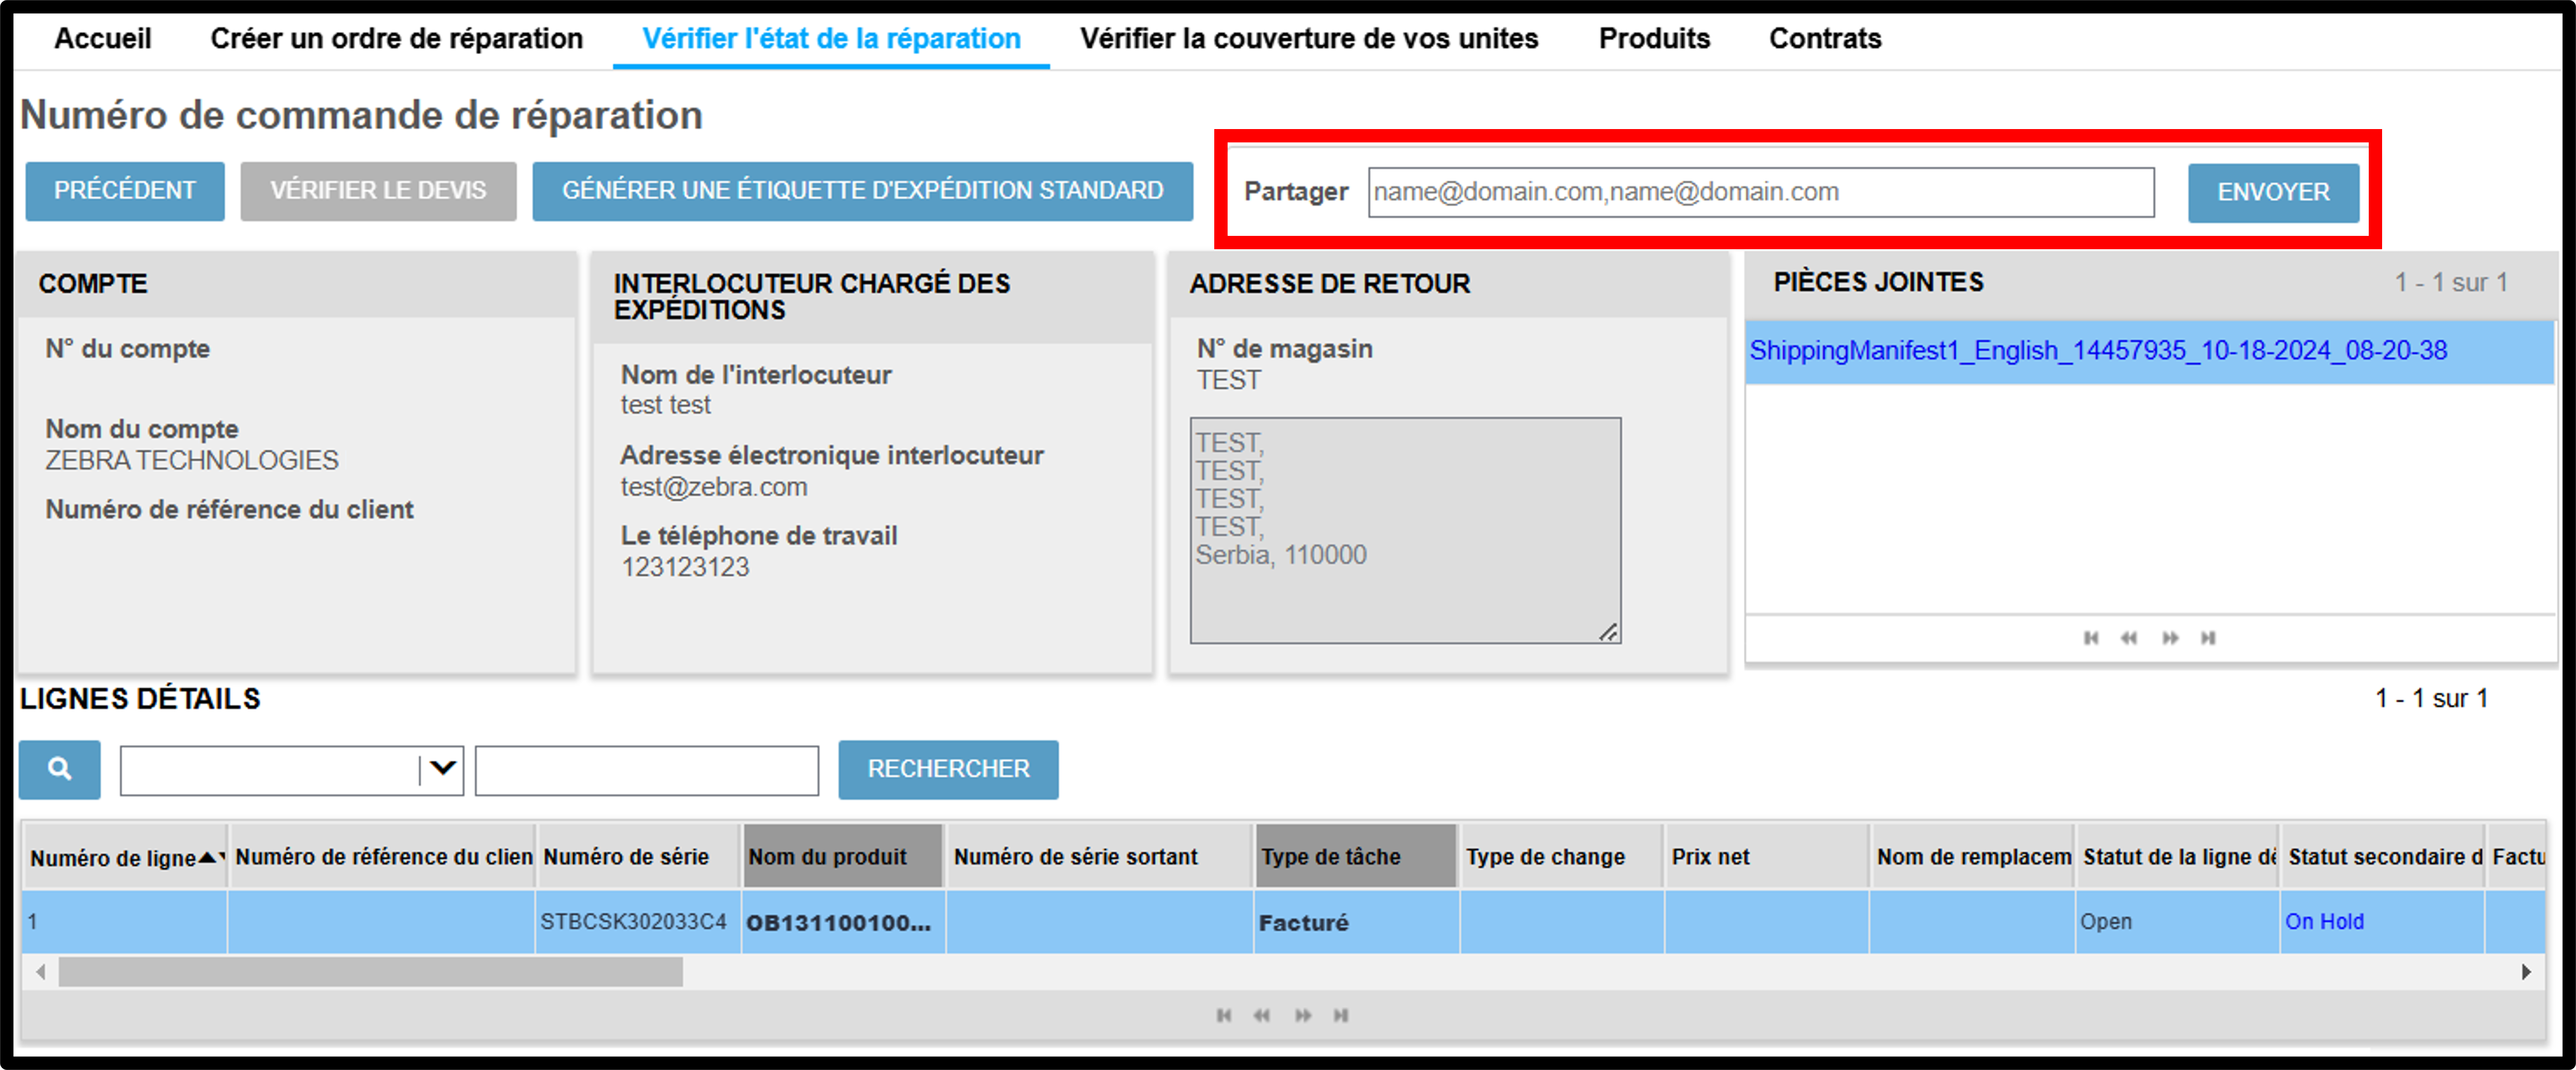Image resolution: width=2576 pixels, height=1070 pixels.
Task: Open the search field dropdown in Lignes Détails
Action: 442,769
